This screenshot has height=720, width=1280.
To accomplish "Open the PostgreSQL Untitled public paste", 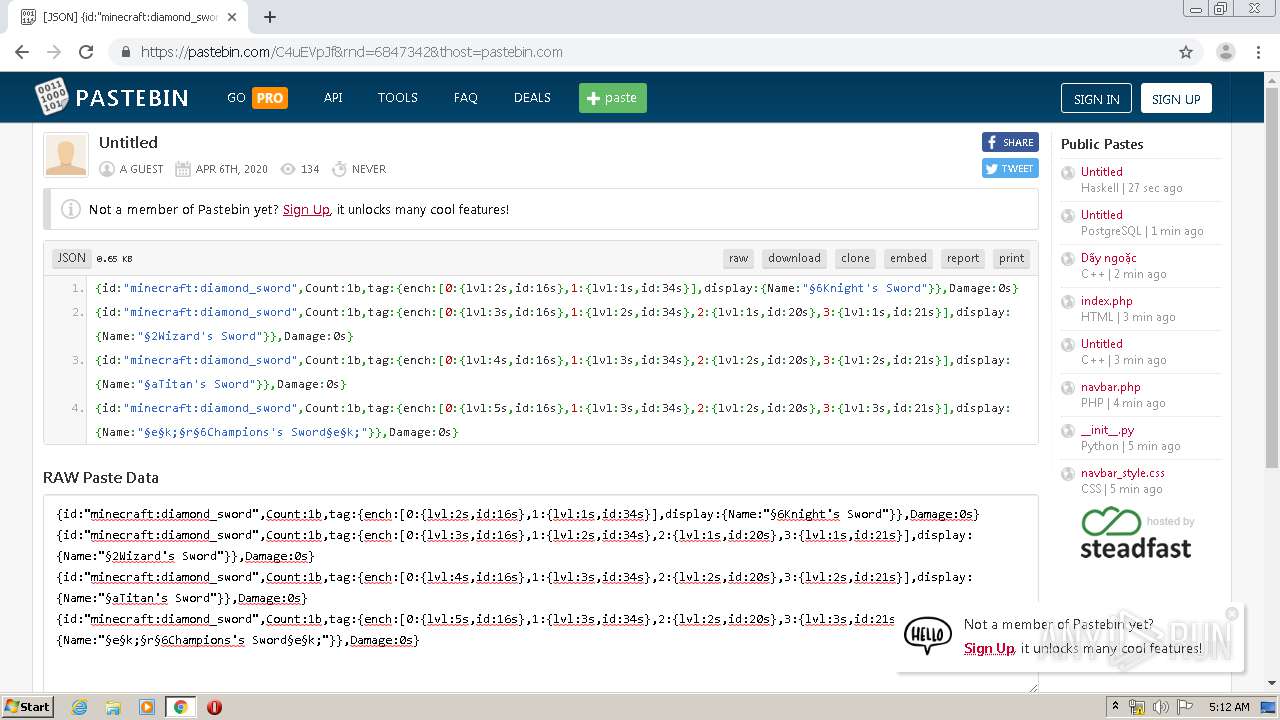I will pos(1101,215).
